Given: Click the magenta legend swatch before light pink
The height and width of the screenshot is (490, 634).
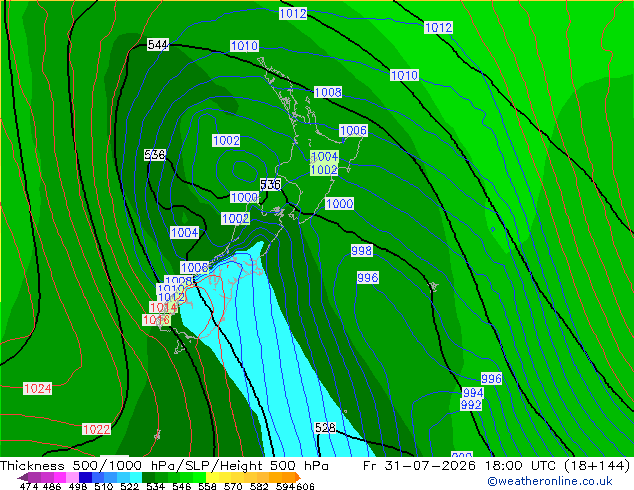Looking at the screenshot, I should [x=60, y=477].
